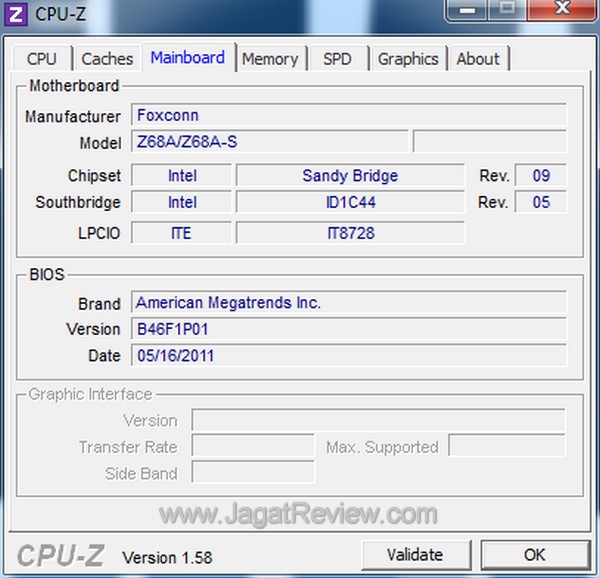Click the Transfer Rate field
The width and height of the screenshot is (600, 578).
pyautogui.click(x=253, y=445)
